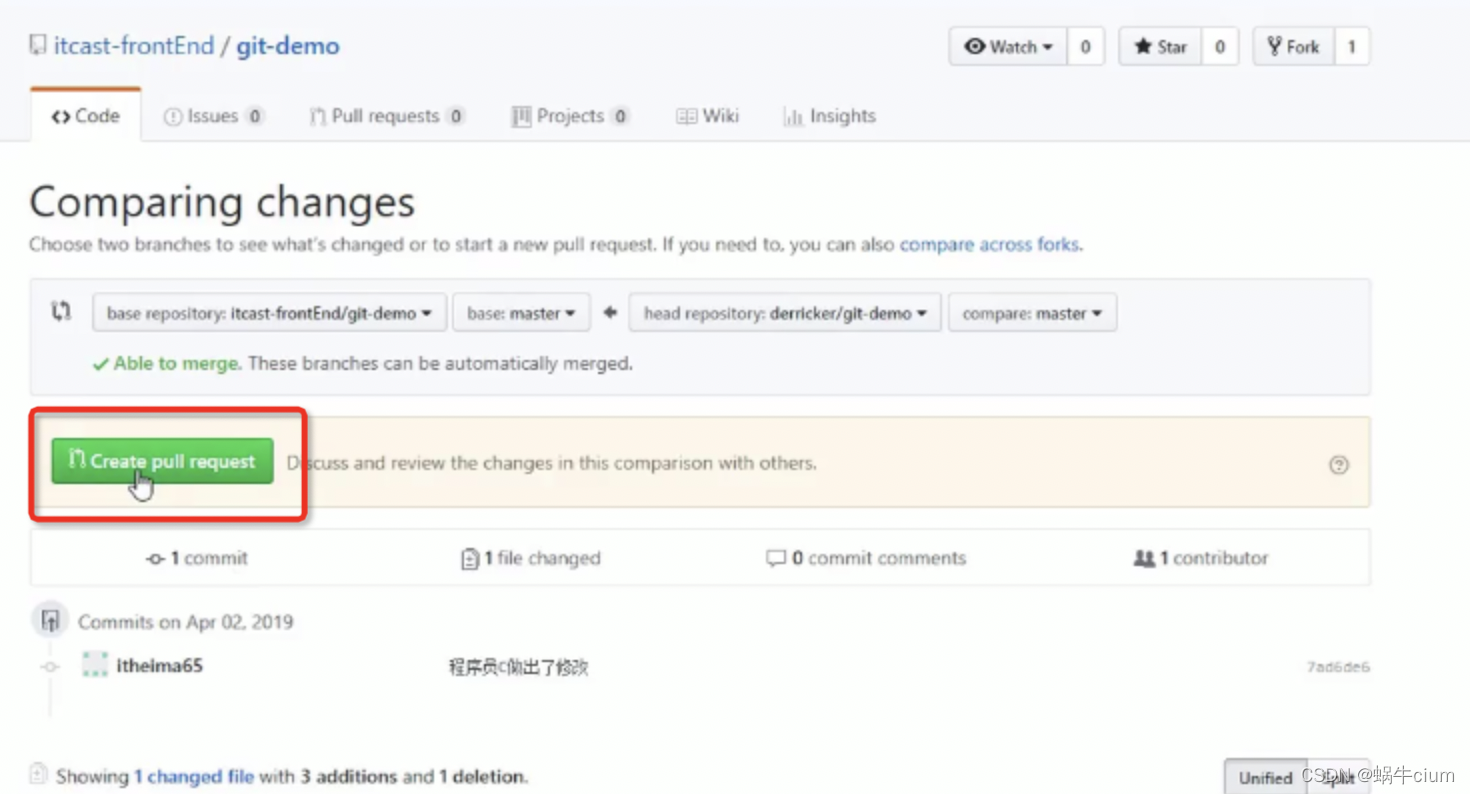Open the compare: master branch dropdown
1470x794 pixels.
tap(1032, 313)
